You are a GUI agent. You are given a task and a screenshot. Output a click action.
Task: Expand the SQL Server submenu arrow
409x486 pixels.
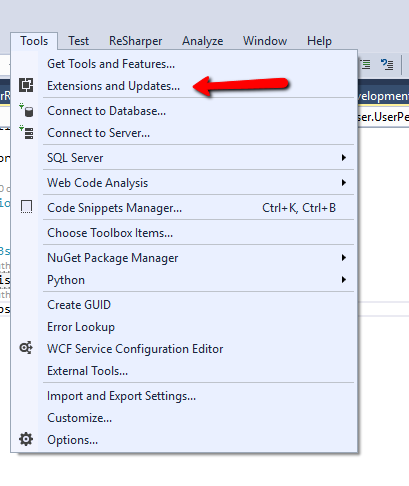(344, 157)
